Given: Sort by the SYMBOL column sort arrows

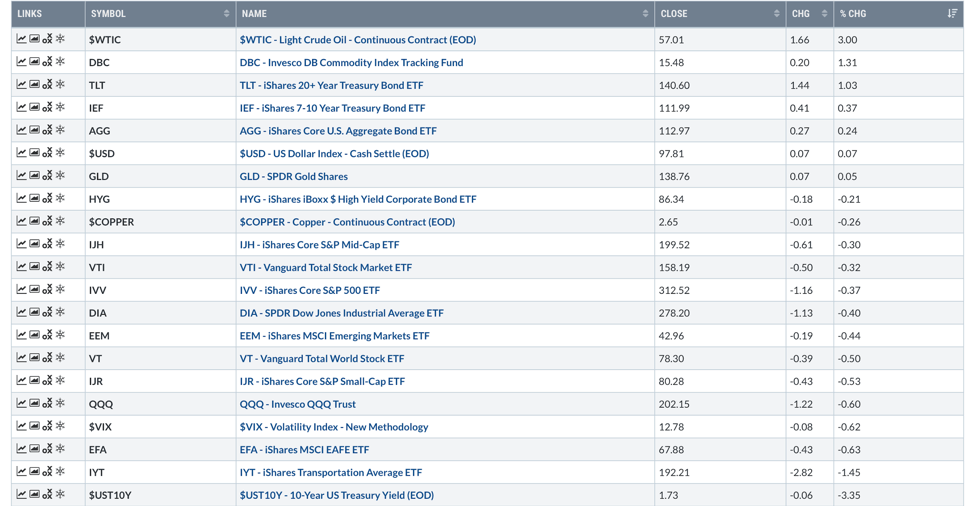Looking at the screenshot, I should click(x=226, y=14).
